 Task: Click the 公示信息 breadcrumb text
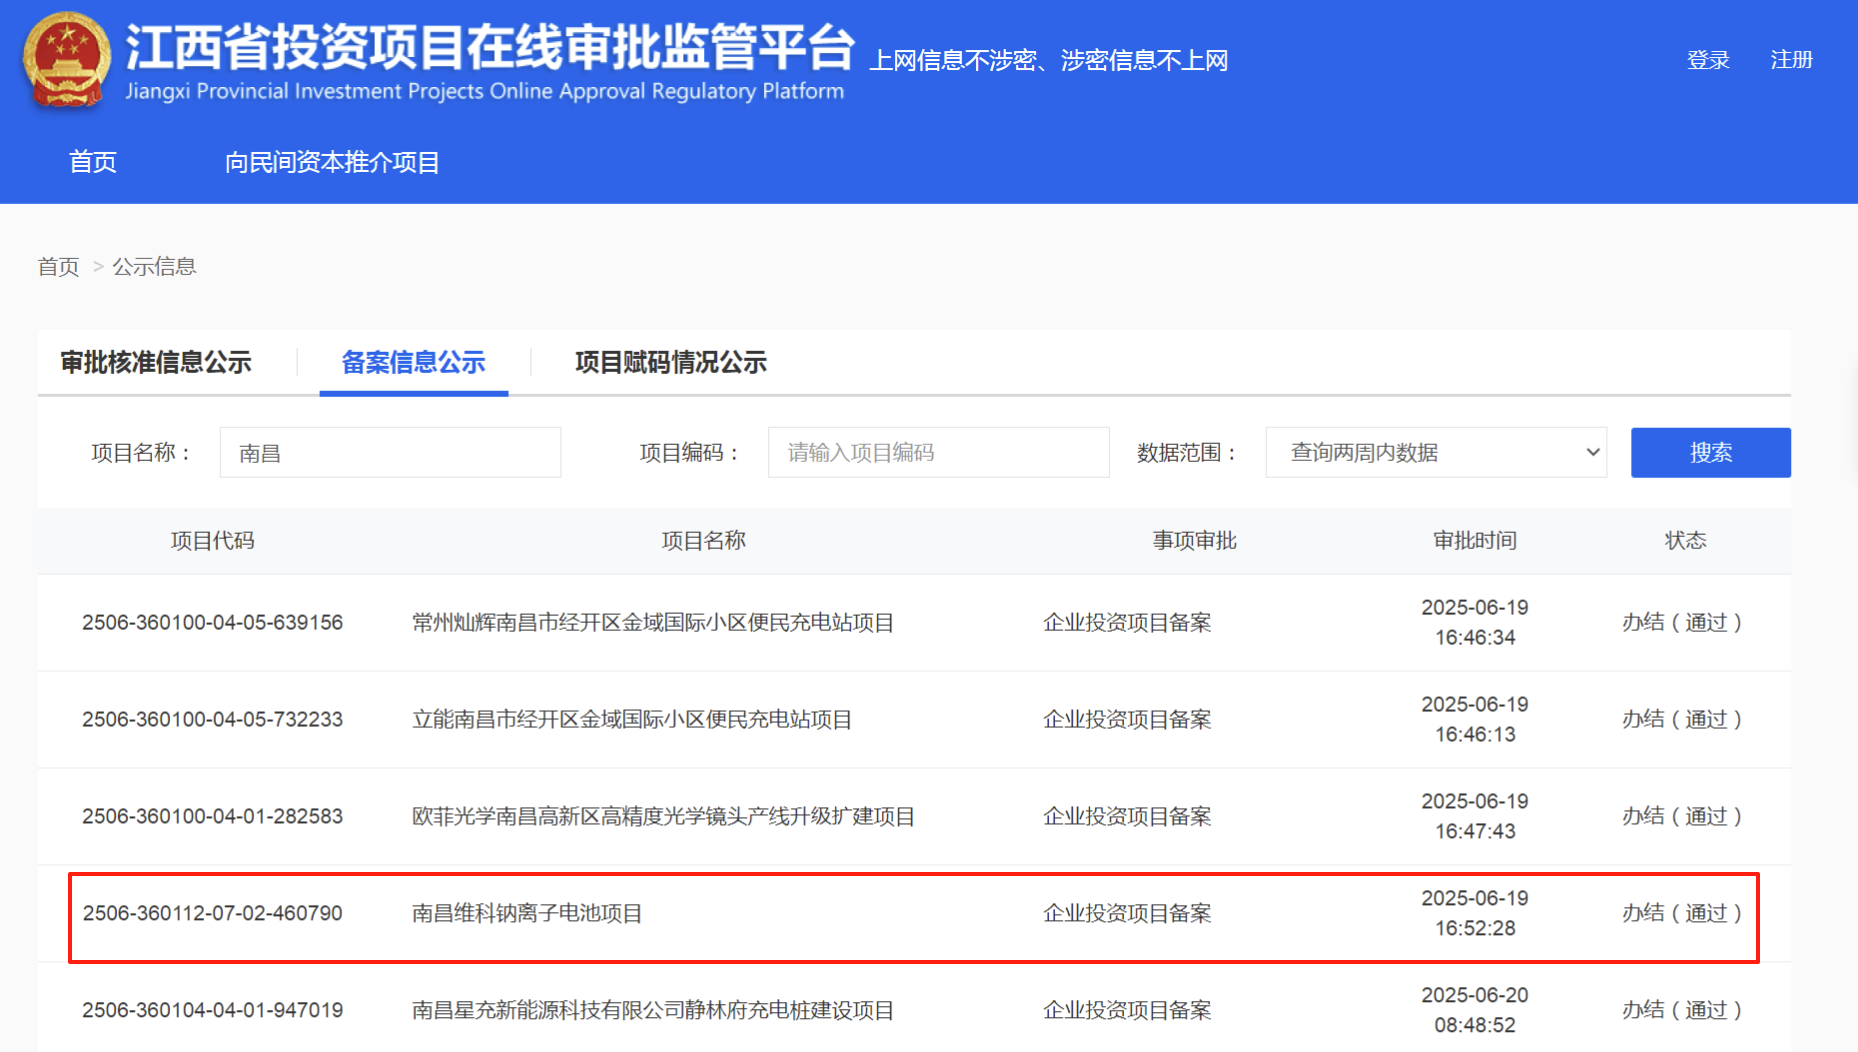pyautogui.click(x=154, y=266)
